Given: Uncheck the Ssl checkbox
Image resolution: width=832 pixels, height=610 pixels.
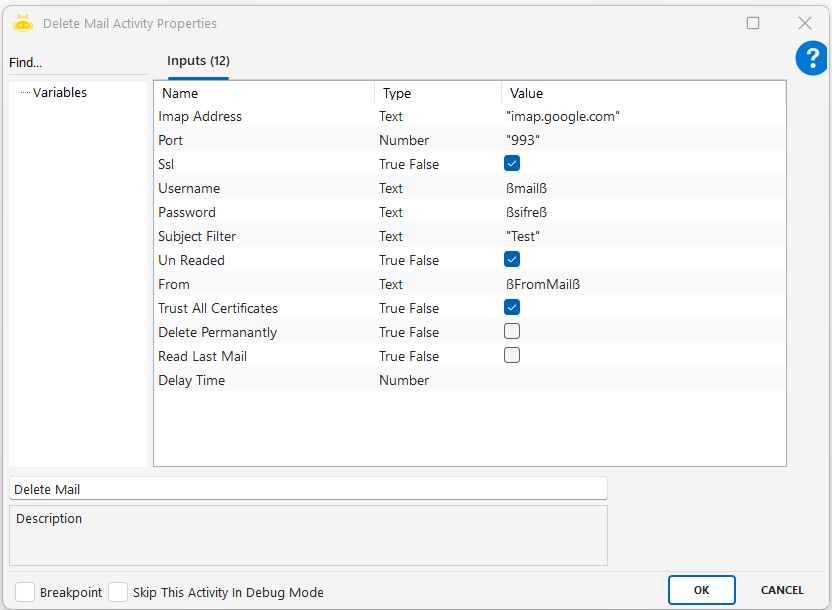Looking at the screenshot, I should coord(512,164).
